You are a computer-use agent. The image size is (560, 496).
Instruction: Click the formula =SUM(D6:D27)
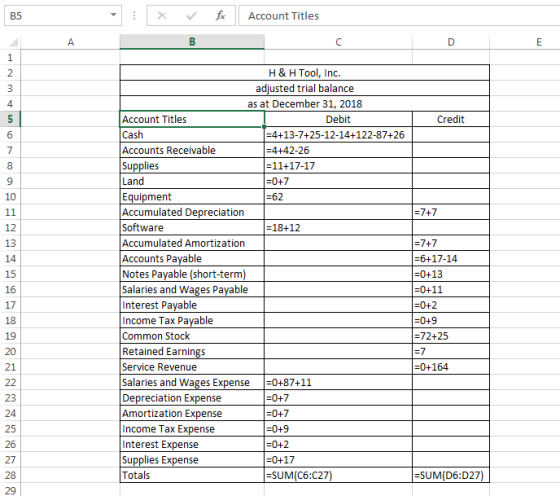click(451, 475)
